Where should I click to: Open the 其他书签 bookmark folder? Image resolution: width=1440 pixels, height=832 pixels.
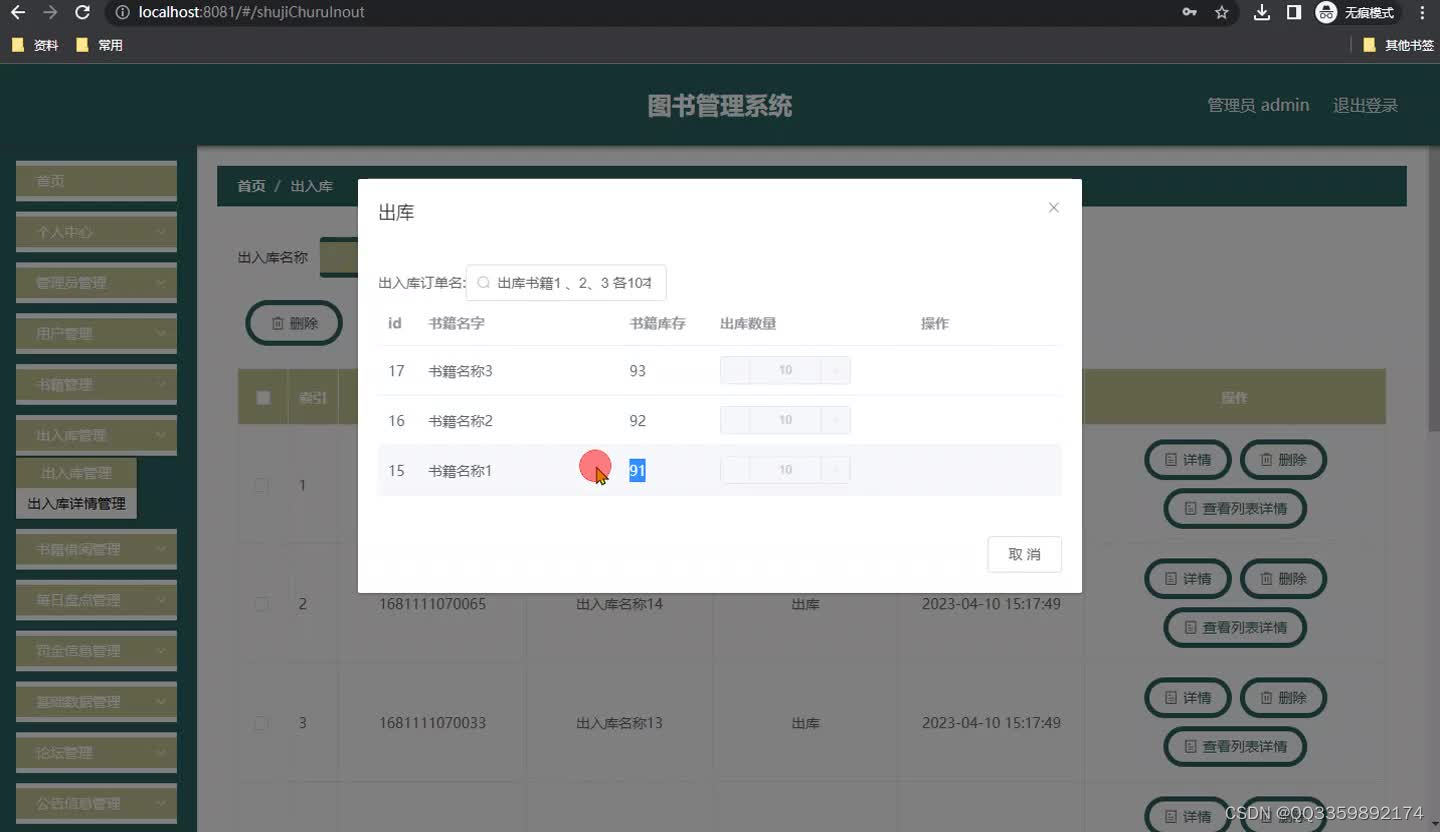point(1398,45)
